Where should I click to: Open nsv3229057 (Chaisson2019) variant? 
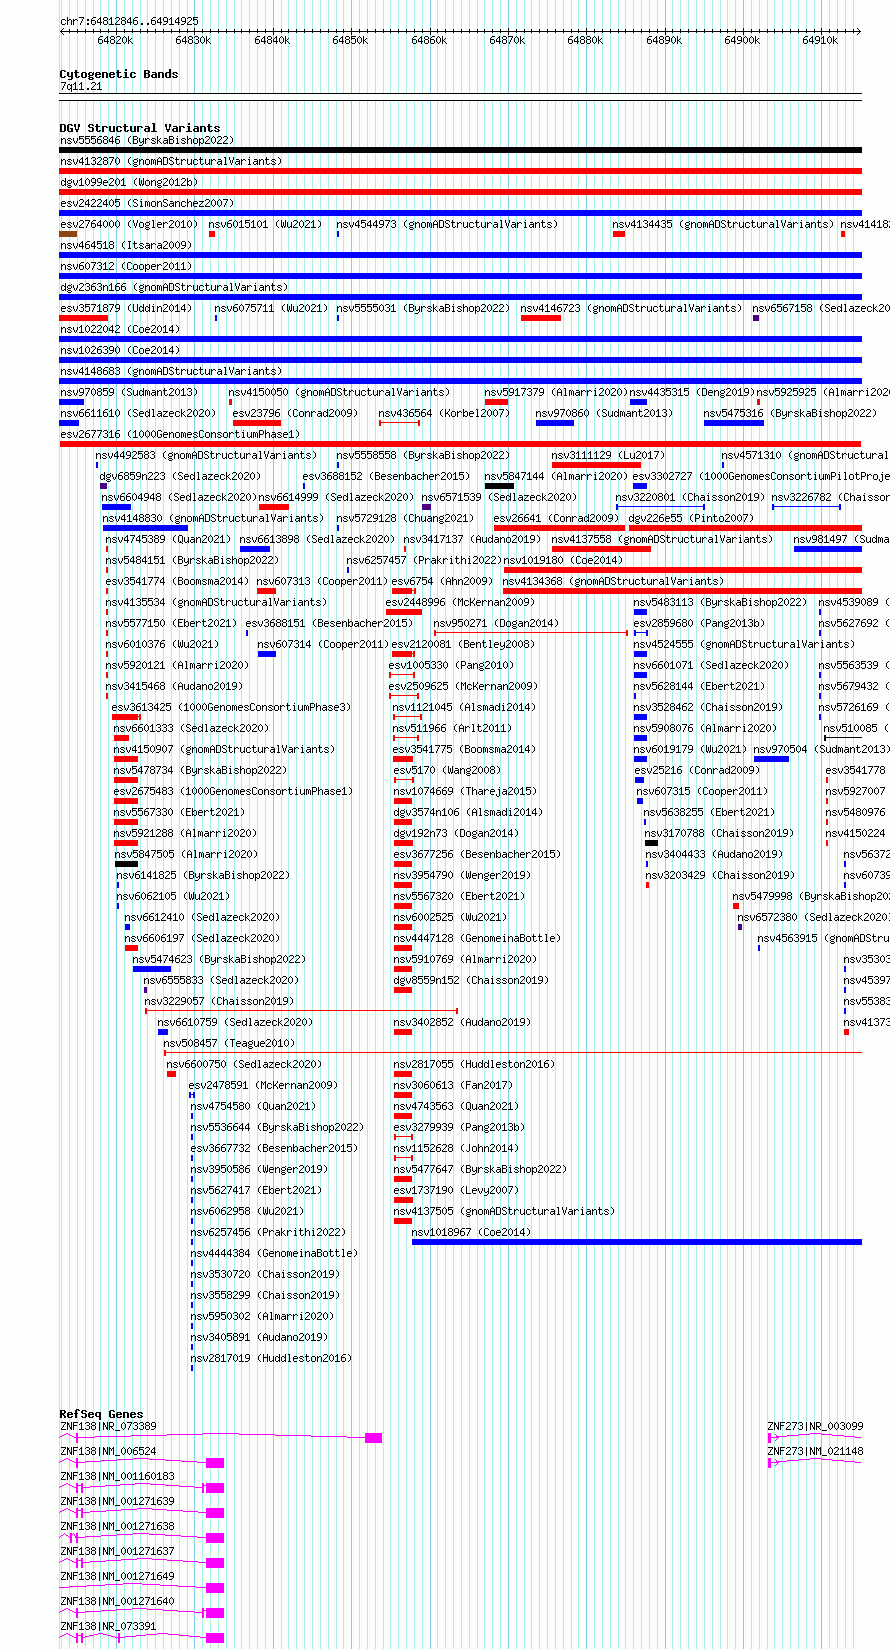pos(219,1001)
